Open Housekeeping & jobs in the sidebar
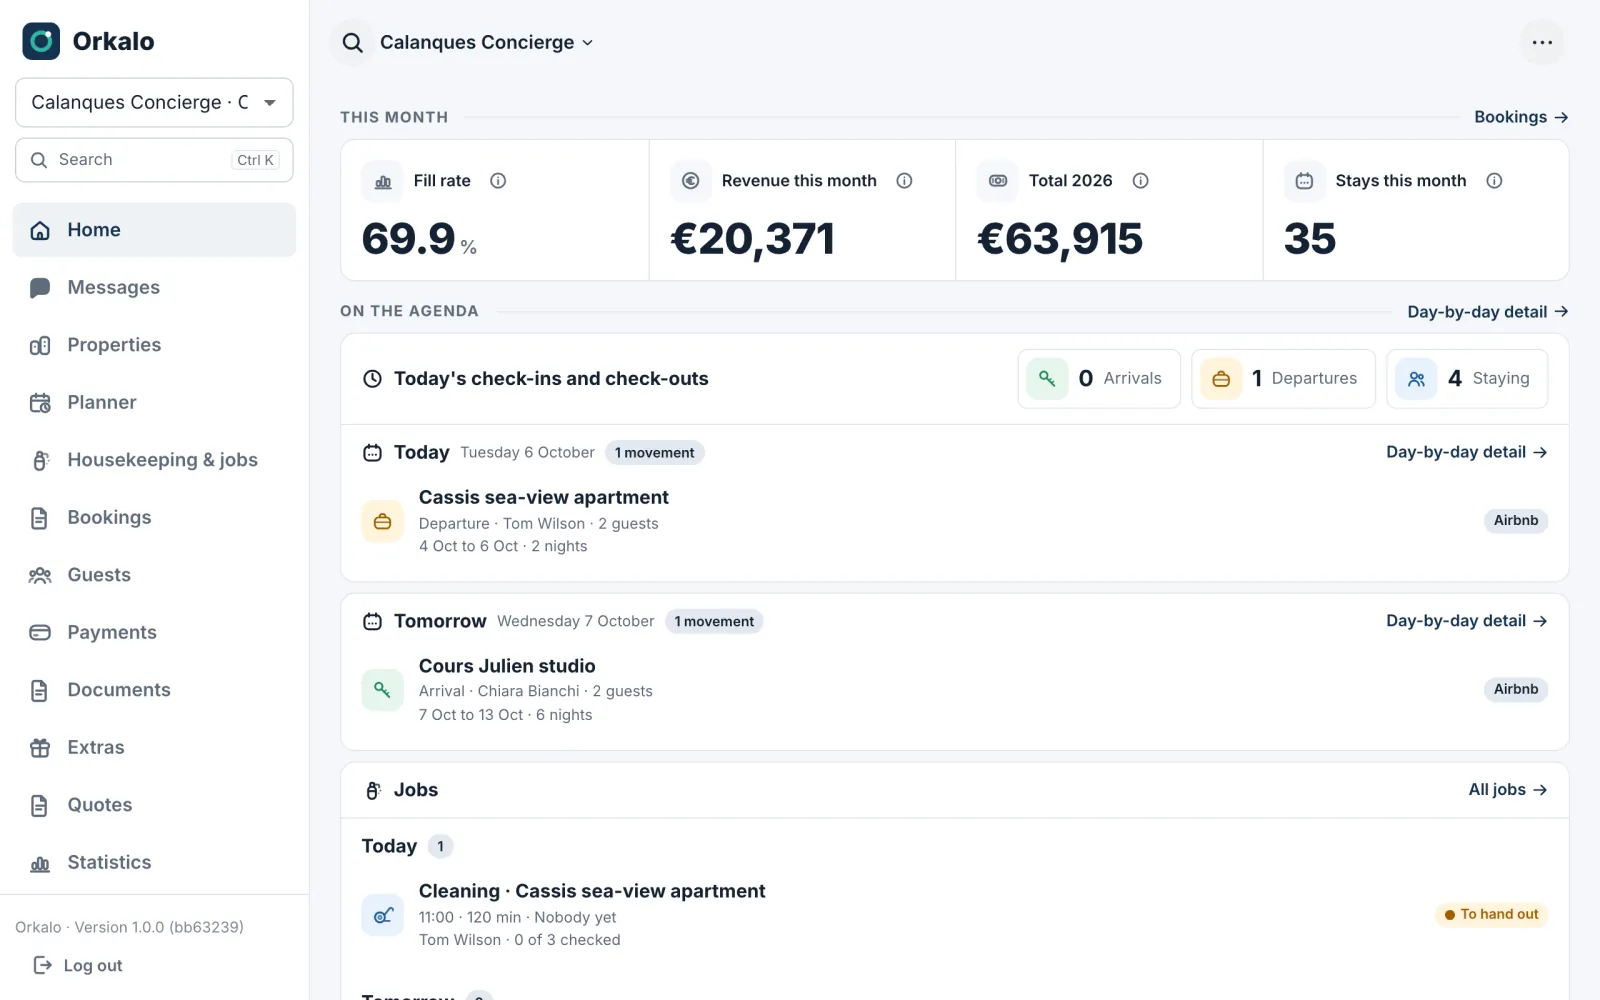This screenshot has width=1600, height=1000. [x=154, y=460]
